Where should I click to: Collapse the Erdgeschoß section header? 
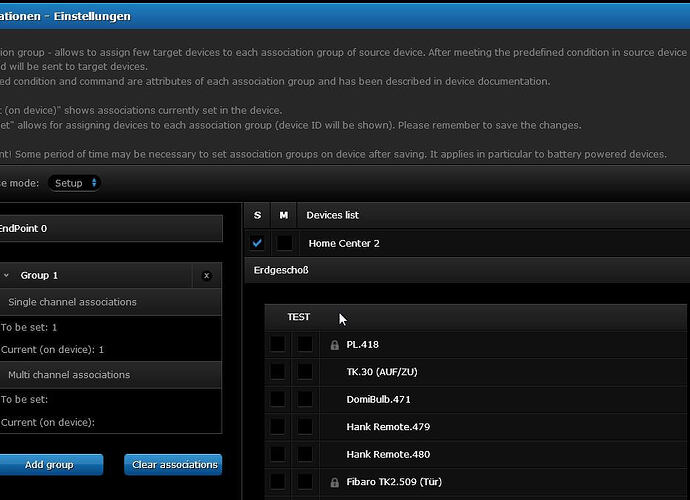(x=466, y=270)
